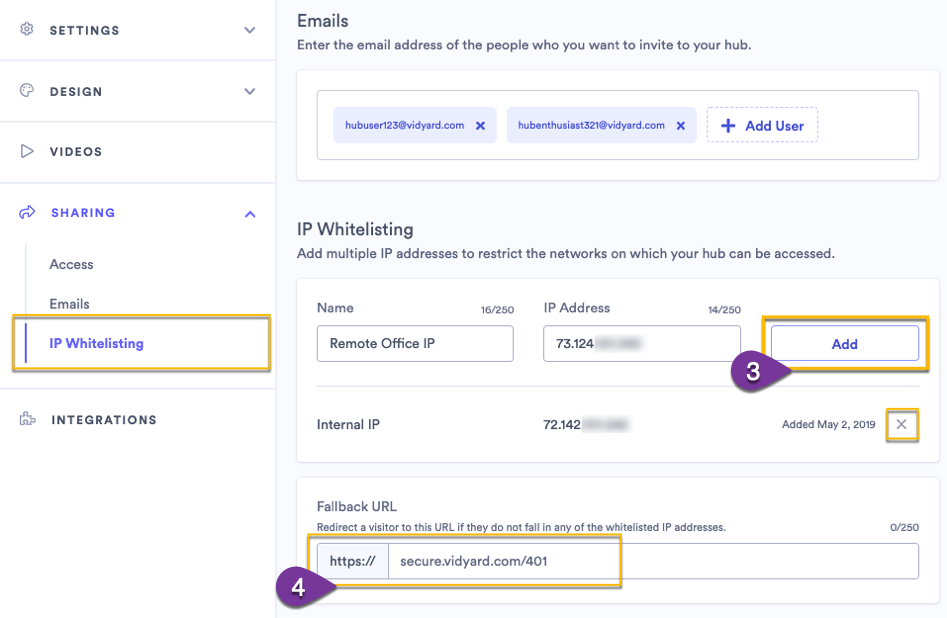Click the 0/250 fallback URL counter
947x618 pixels.
[x=904, y=527]
